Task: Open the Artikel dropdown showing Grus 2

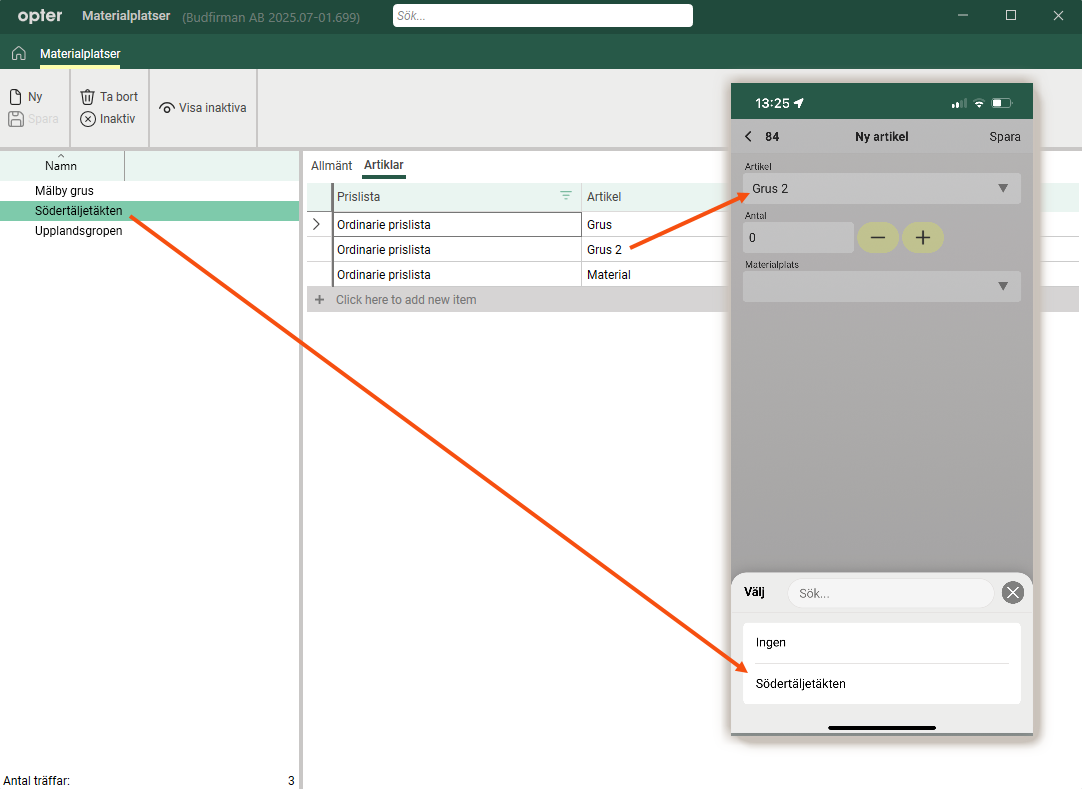Action: 881,189
